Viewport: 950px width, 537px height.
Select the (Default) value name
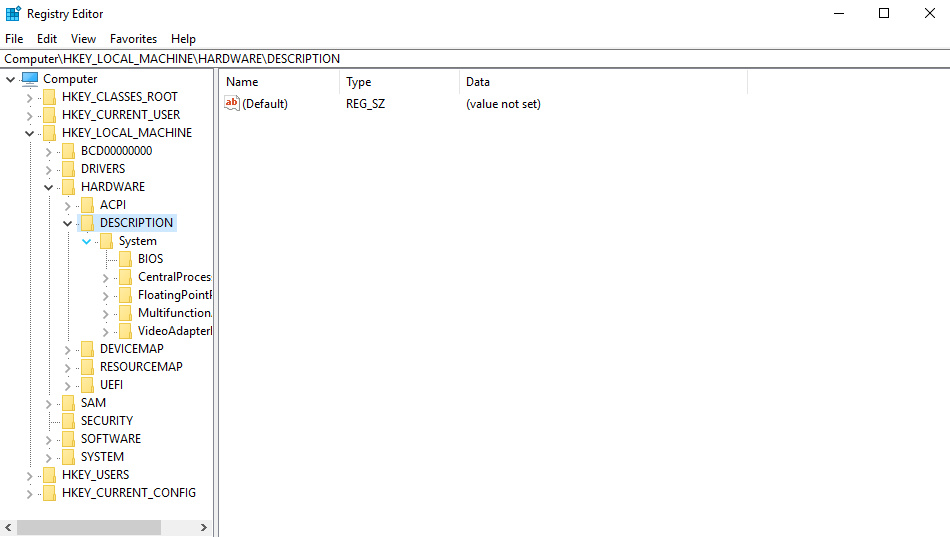(x=265, y=104)
